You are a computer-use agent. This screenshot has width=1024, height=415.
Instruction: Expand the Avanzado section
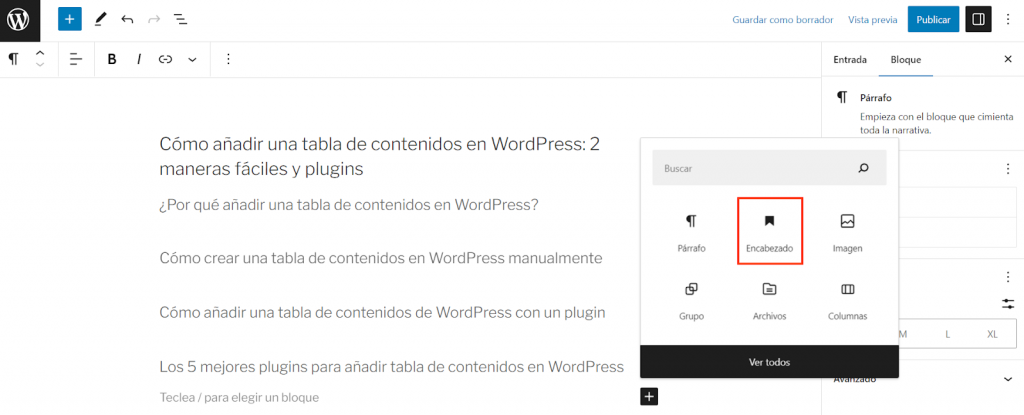[x=1006, y=379]
